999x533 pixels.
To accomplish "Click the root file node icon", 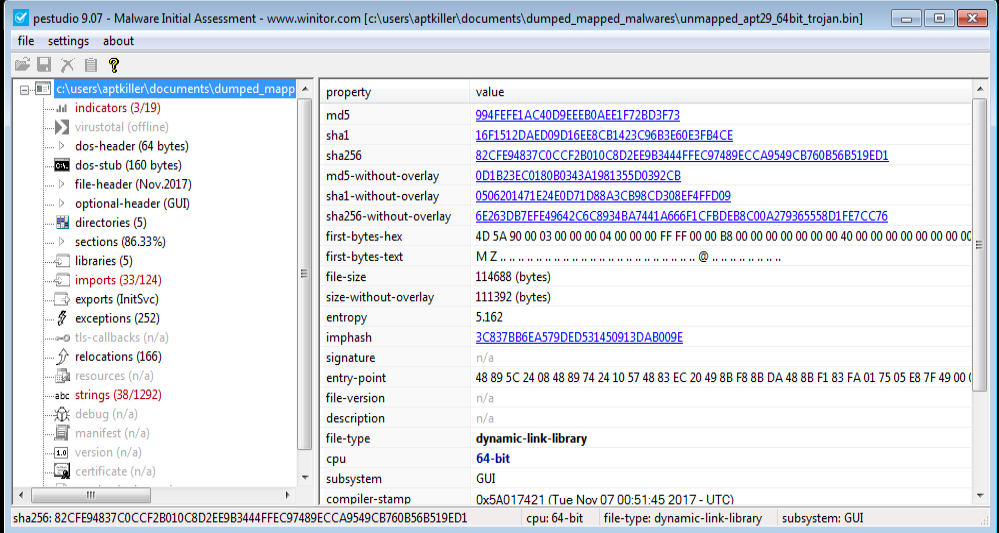I will coord(43,89).
